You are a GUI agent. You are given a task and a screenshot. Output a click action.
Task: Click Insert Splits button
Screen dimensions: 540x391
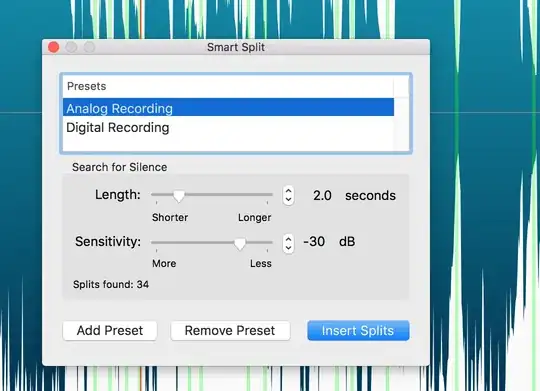[x=358, y=331]
